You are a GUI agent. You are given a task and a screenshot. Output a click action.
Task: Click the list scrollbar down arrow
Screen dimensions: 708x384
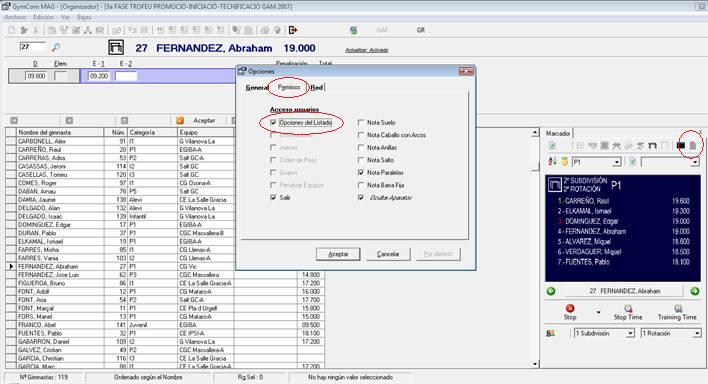535,364
